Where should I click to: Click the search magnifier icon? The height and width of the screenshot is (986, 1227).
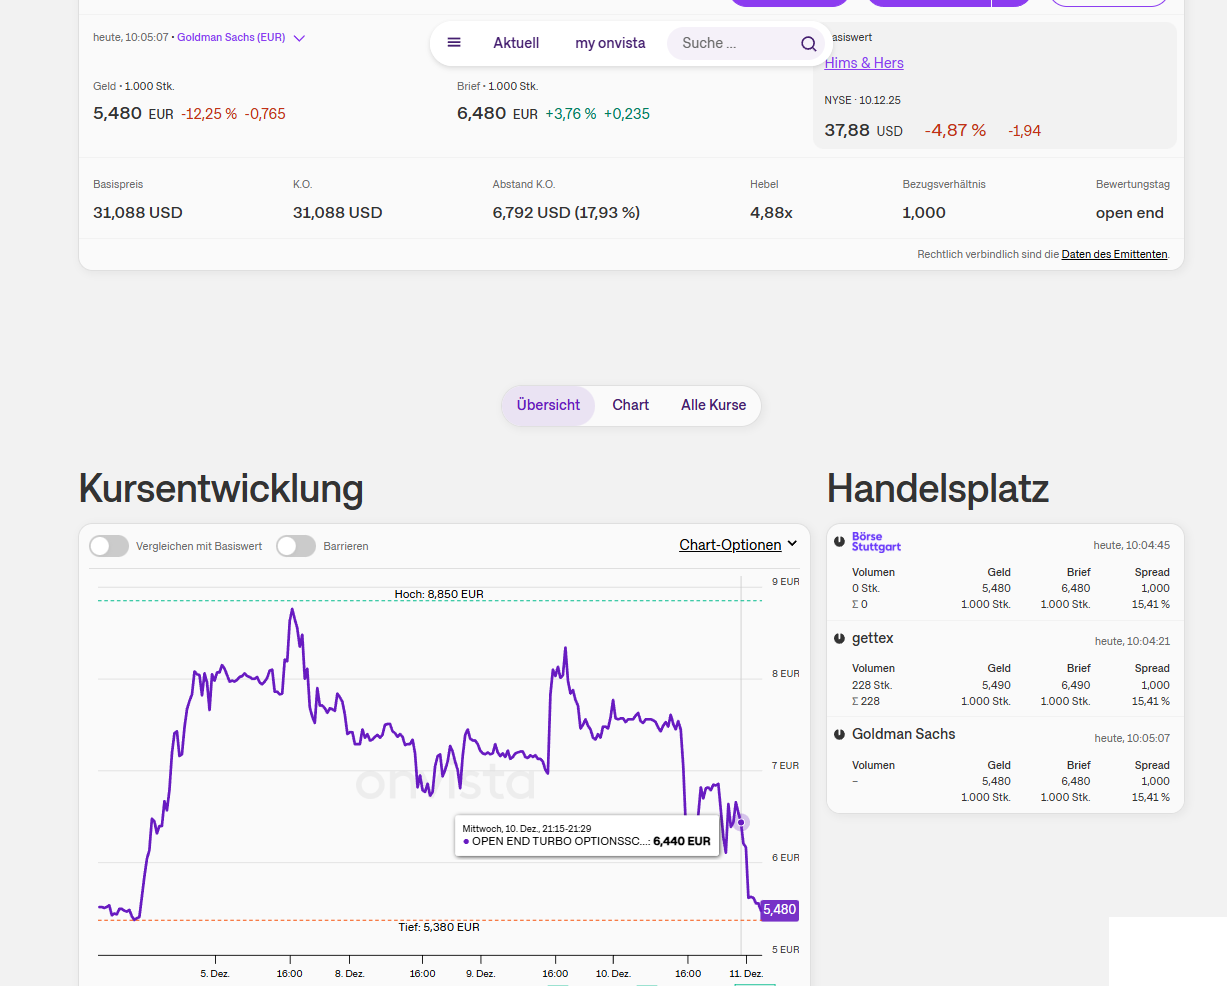click(x=808, y=44)
